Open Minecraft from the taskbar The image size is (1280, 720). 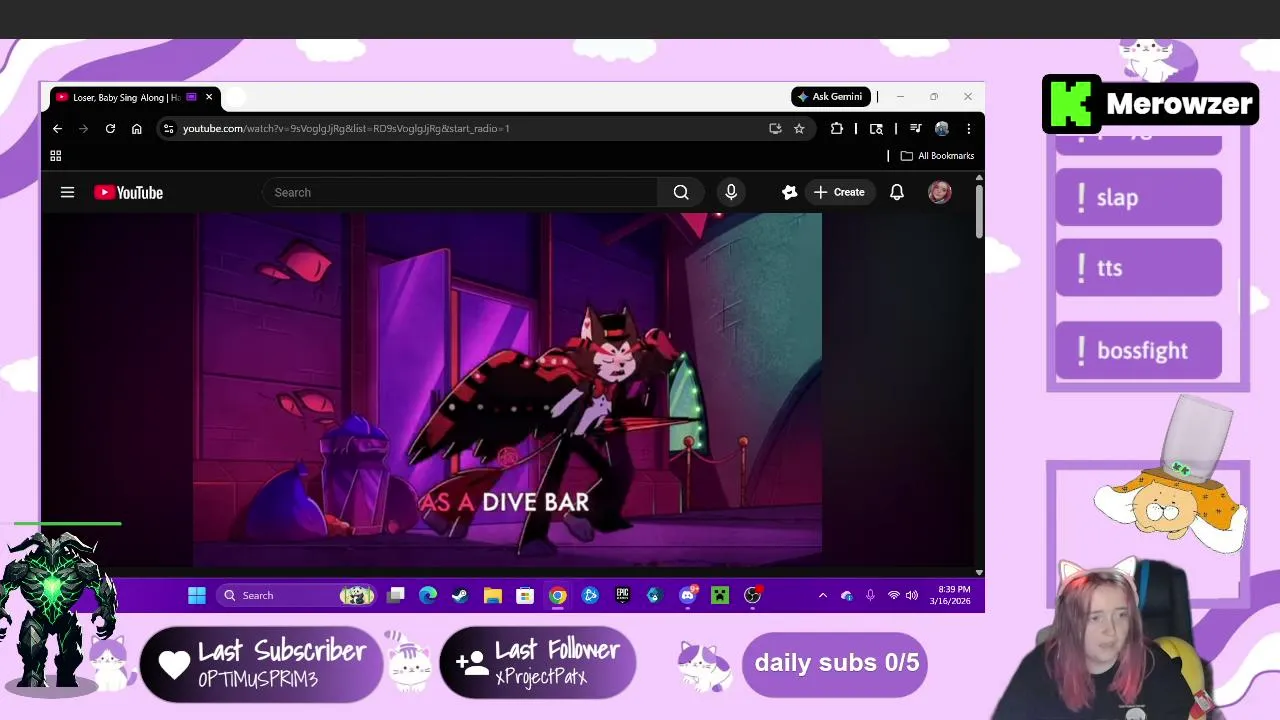click(x=720, y=596)
